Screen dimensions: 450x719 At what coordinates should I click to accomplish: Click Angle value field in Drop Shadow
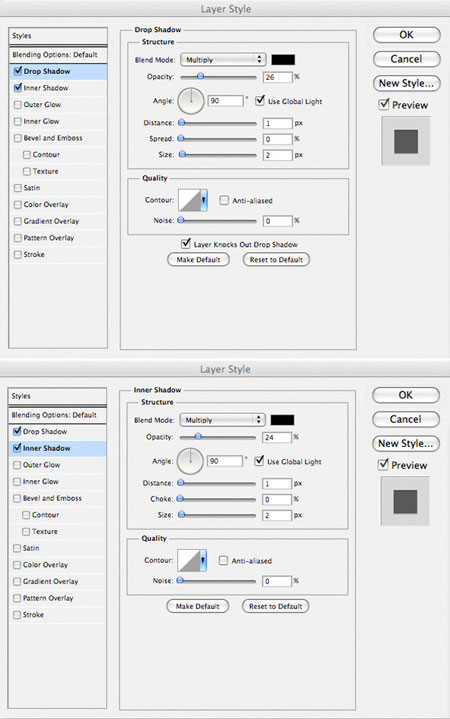click(226, 101)
